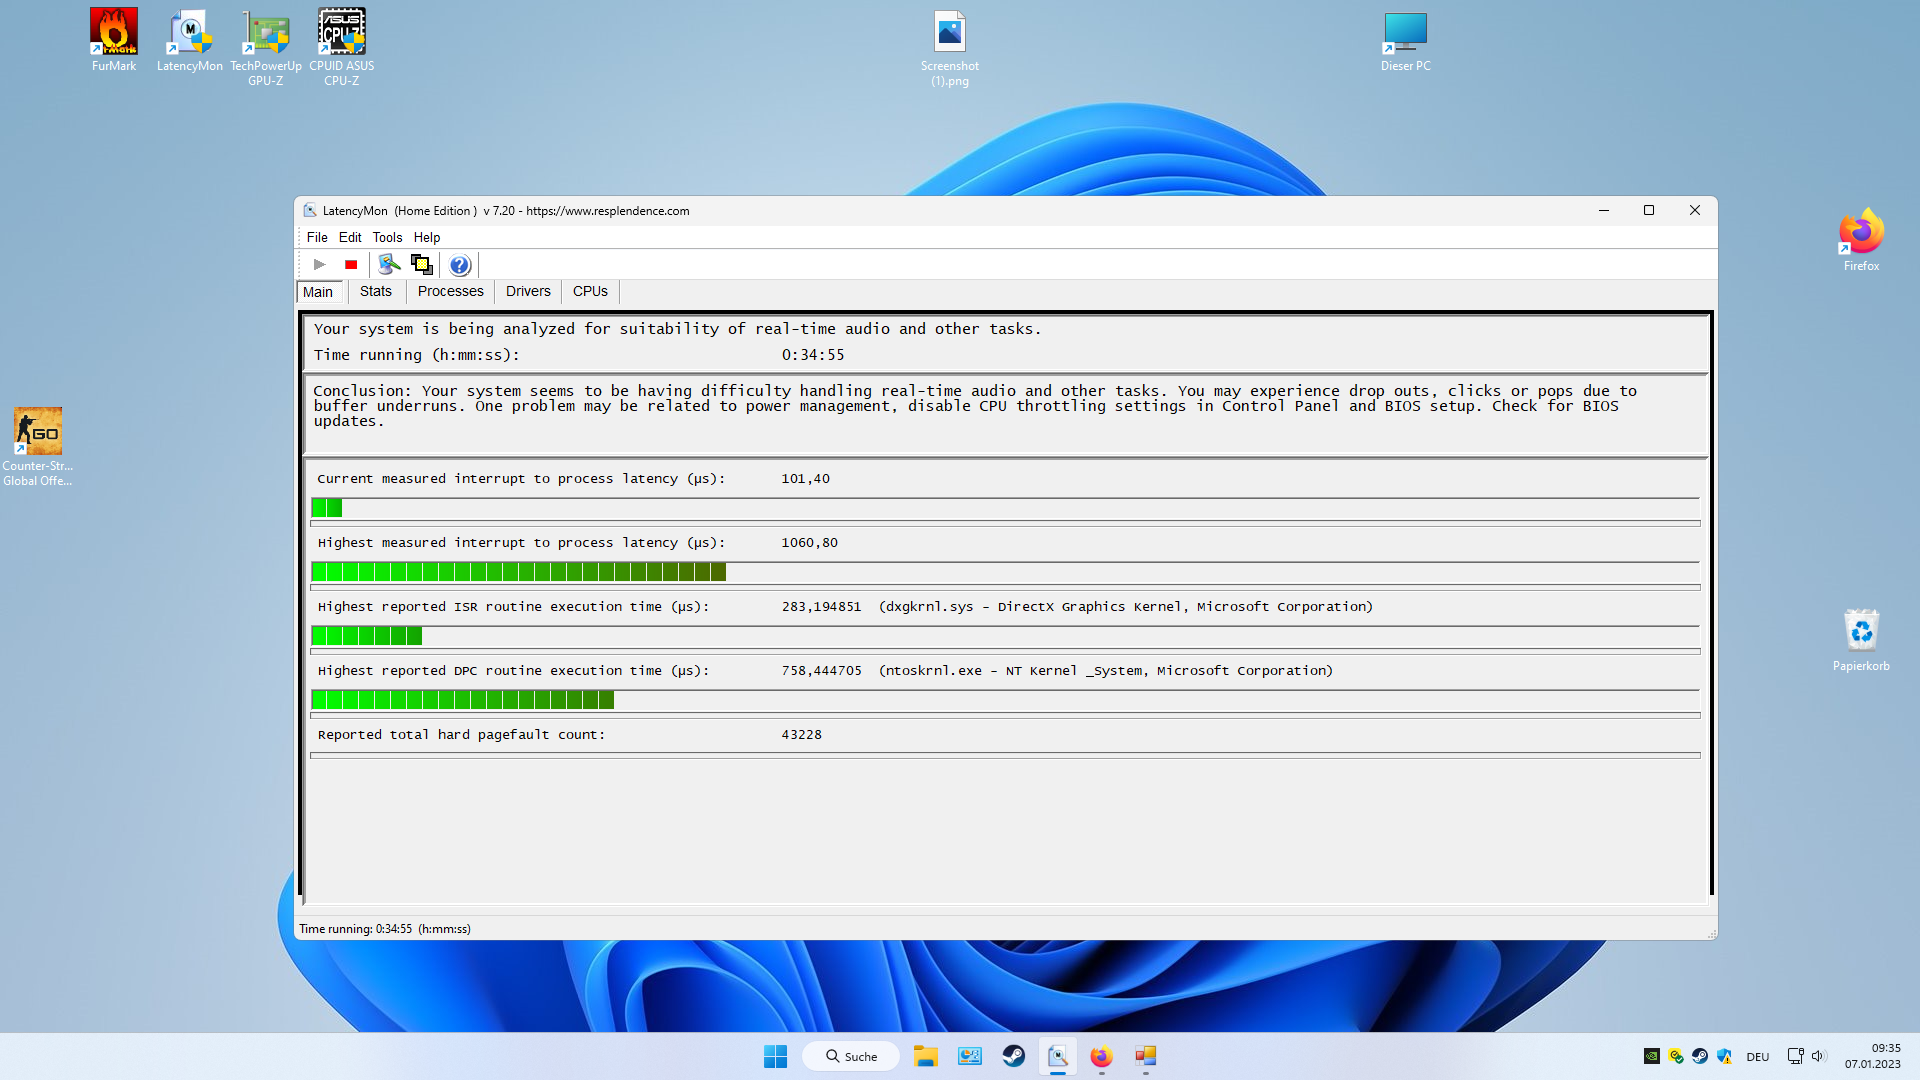
Task: Open the File menu
Action: 317,237
